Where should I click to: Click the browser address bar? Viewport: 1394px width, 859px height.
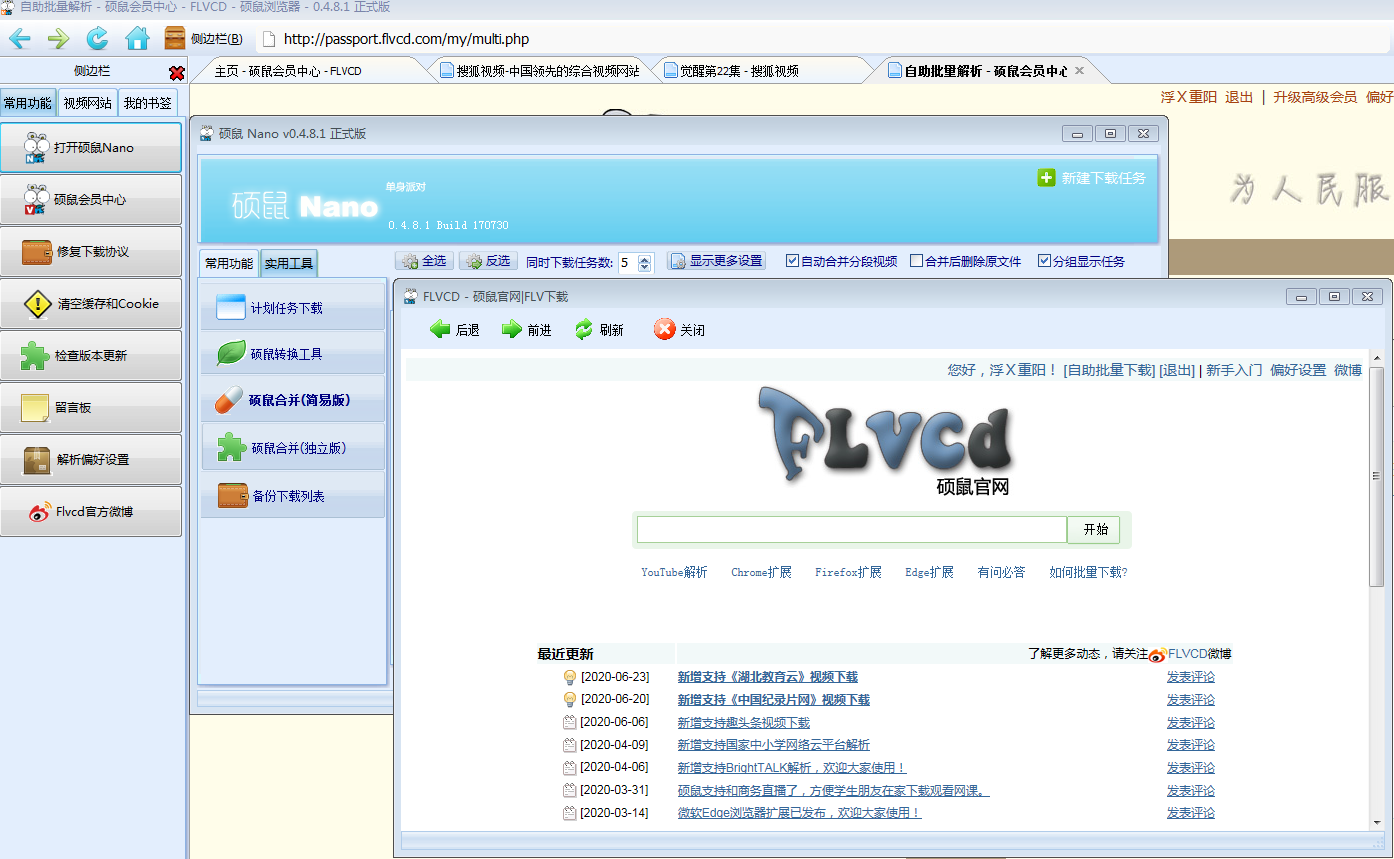click(x=825, y=39)
